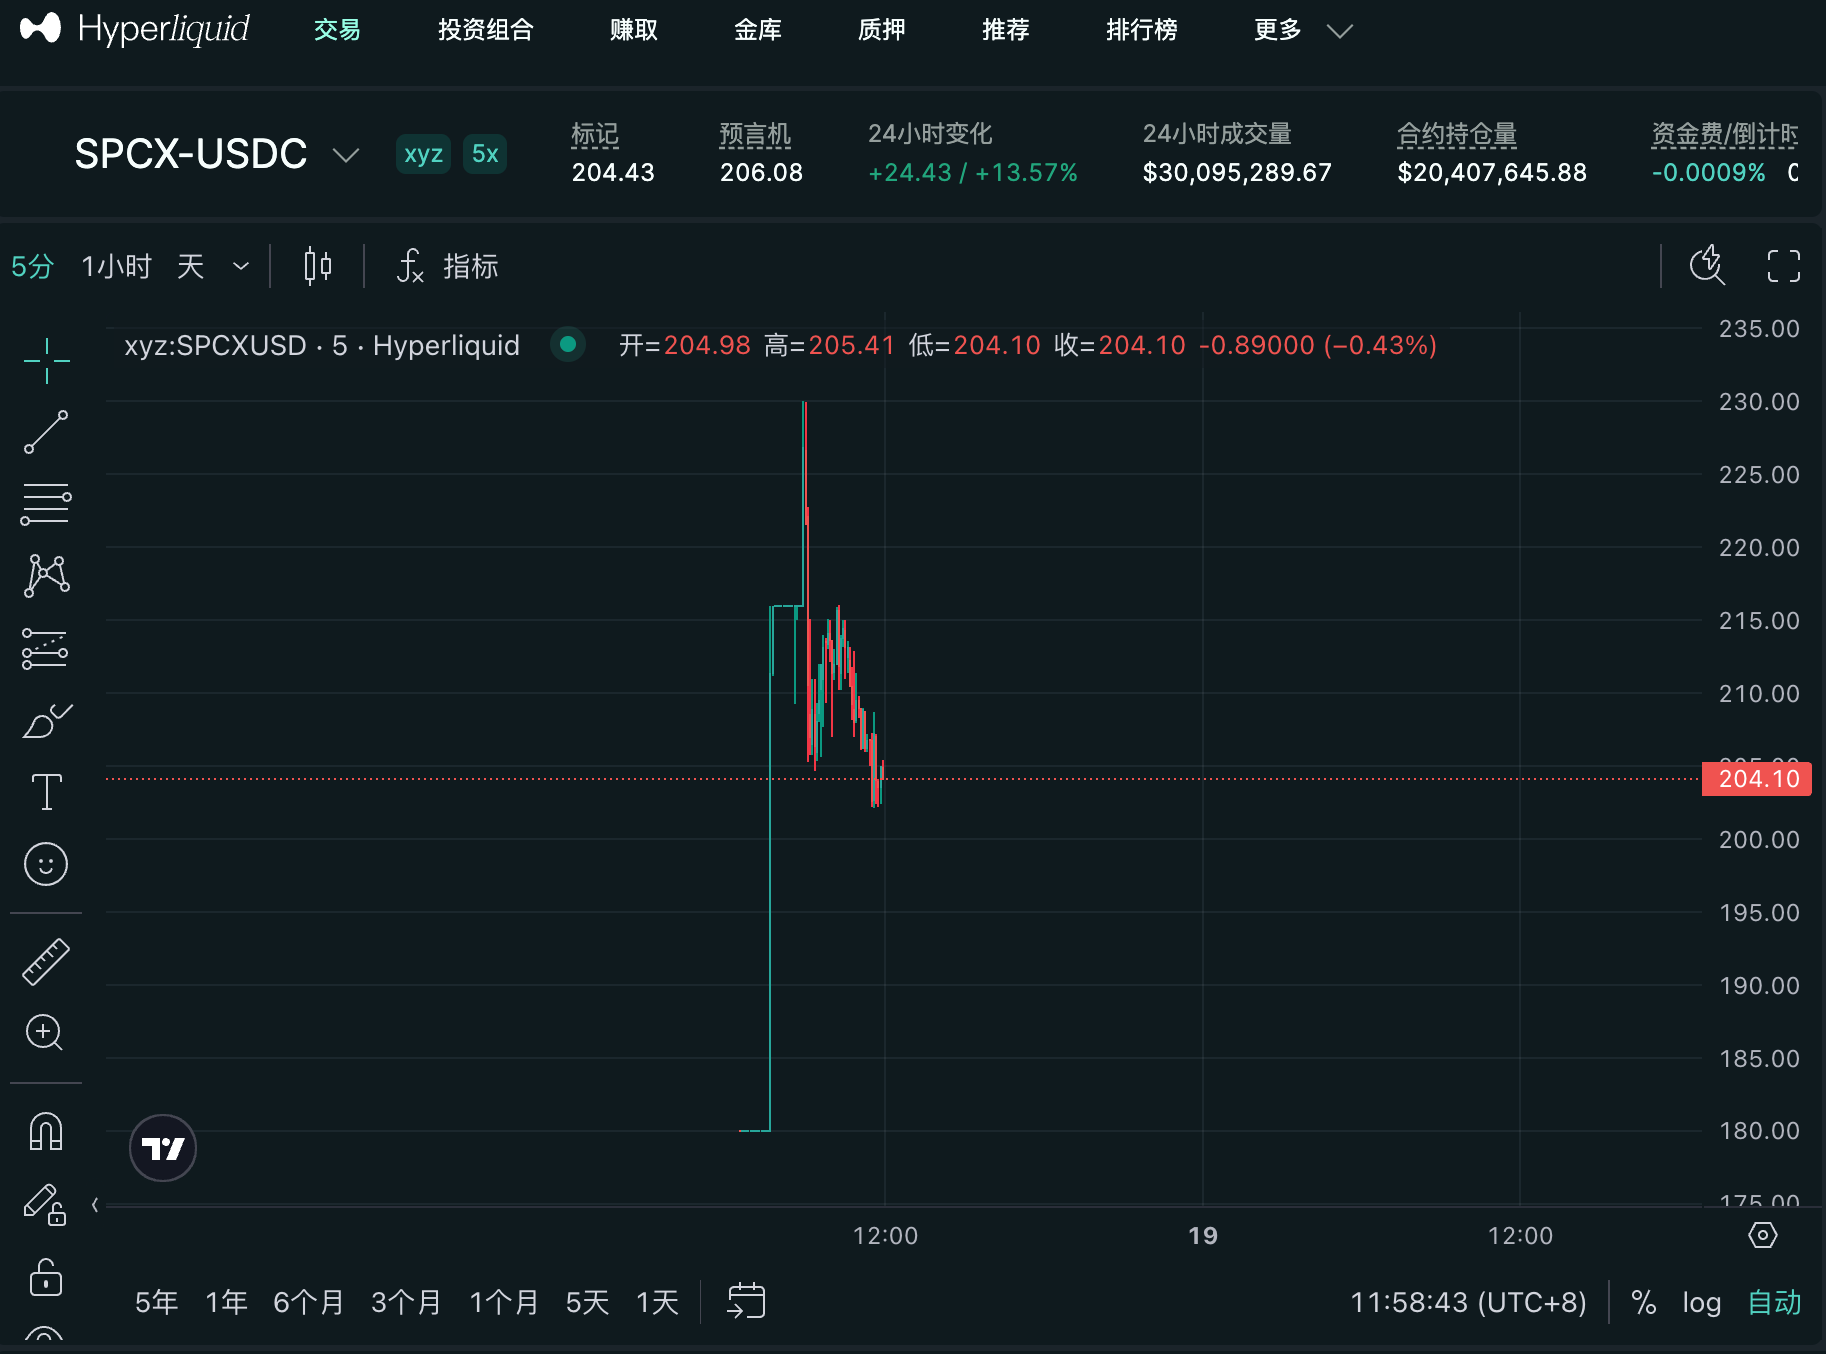Set chart range to 1年

pos(227,1302)
